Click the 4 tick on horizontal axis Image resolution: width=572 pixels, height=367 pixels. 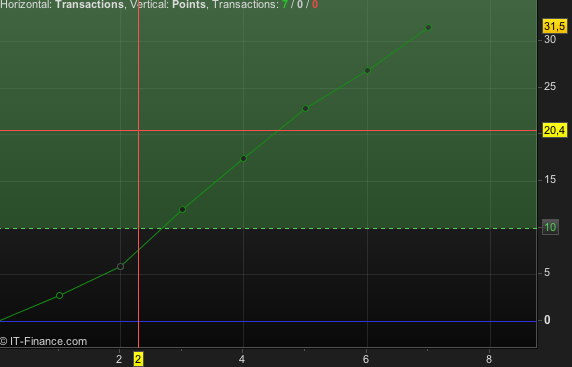click(x=242, y=360)
